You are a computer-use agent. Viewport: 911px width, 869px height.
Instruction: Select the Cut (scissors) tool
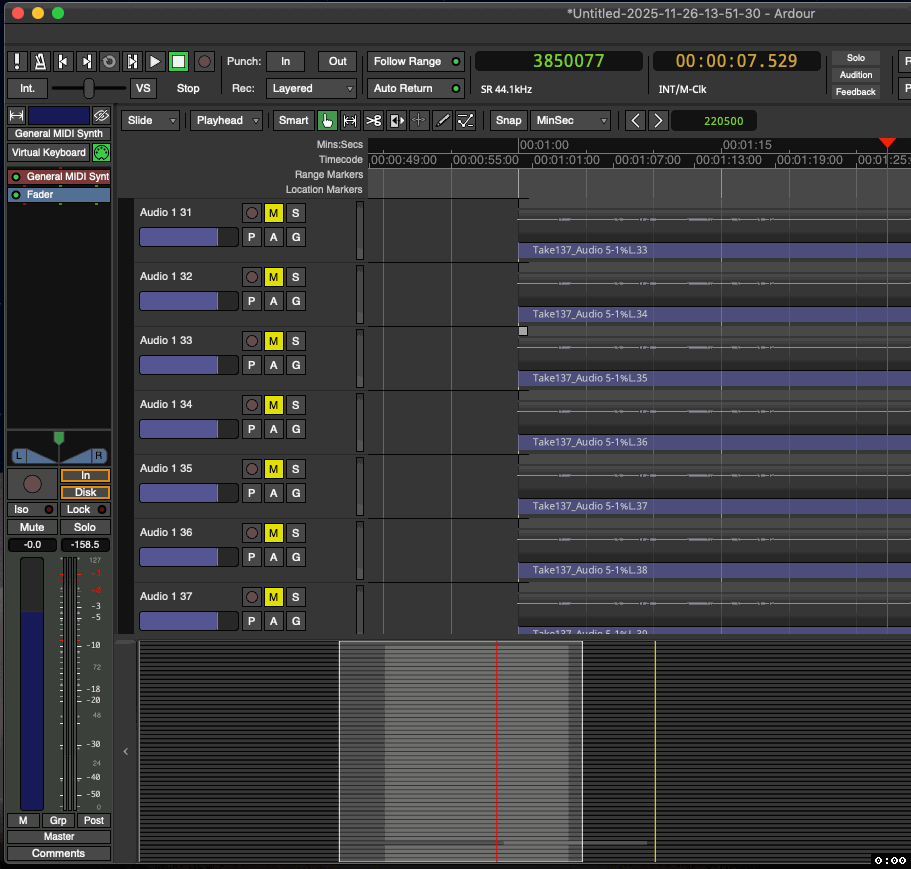373,121
